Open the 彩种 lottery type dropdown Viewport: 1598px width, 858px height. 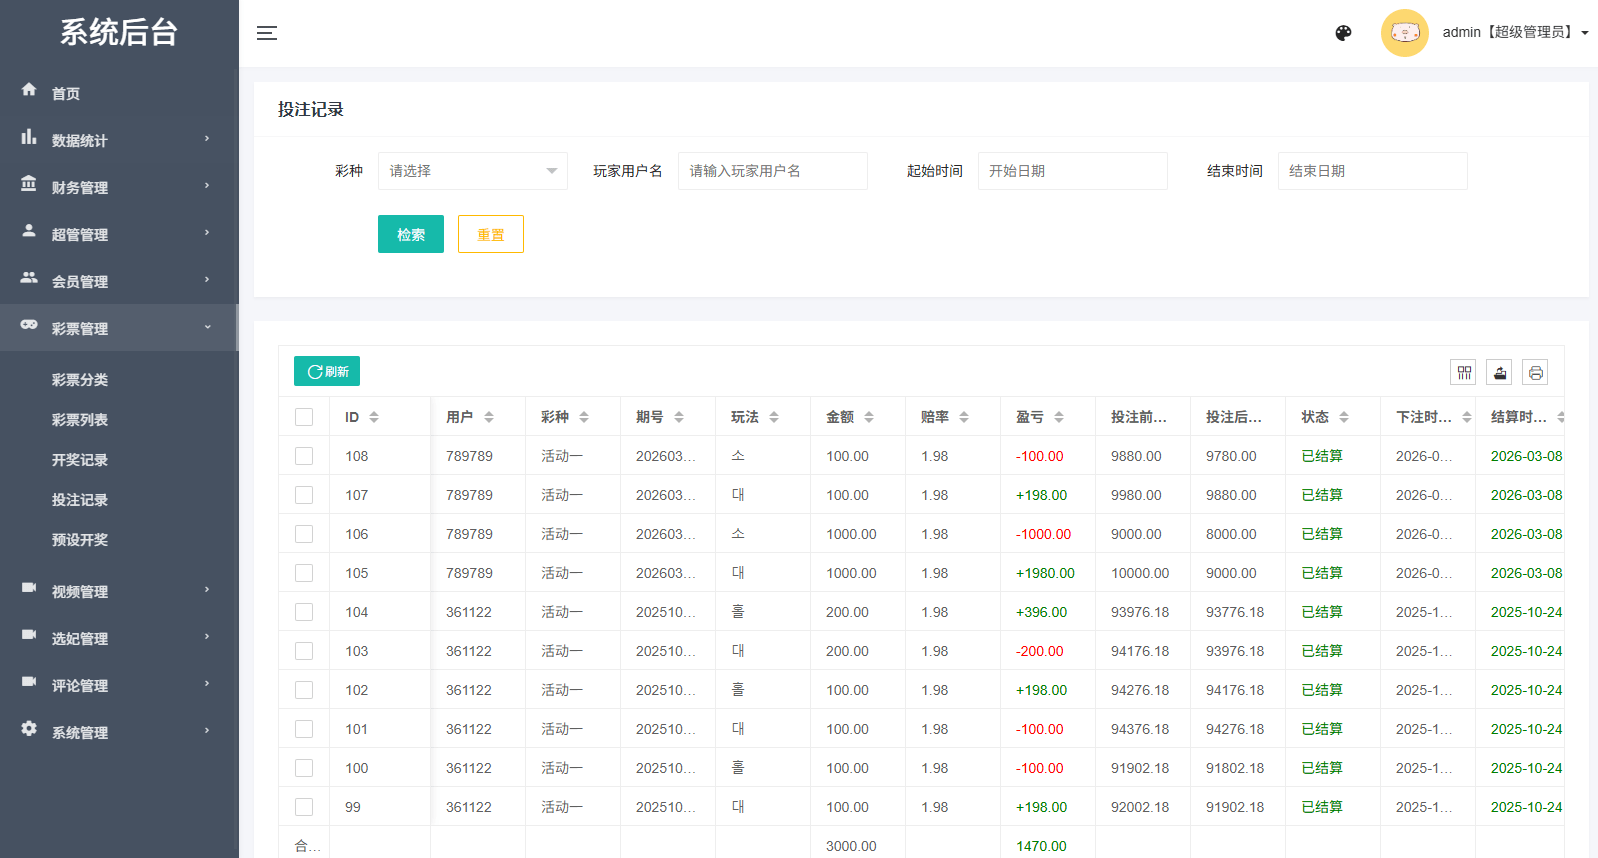pyautogui.click(x=472, y=171)
